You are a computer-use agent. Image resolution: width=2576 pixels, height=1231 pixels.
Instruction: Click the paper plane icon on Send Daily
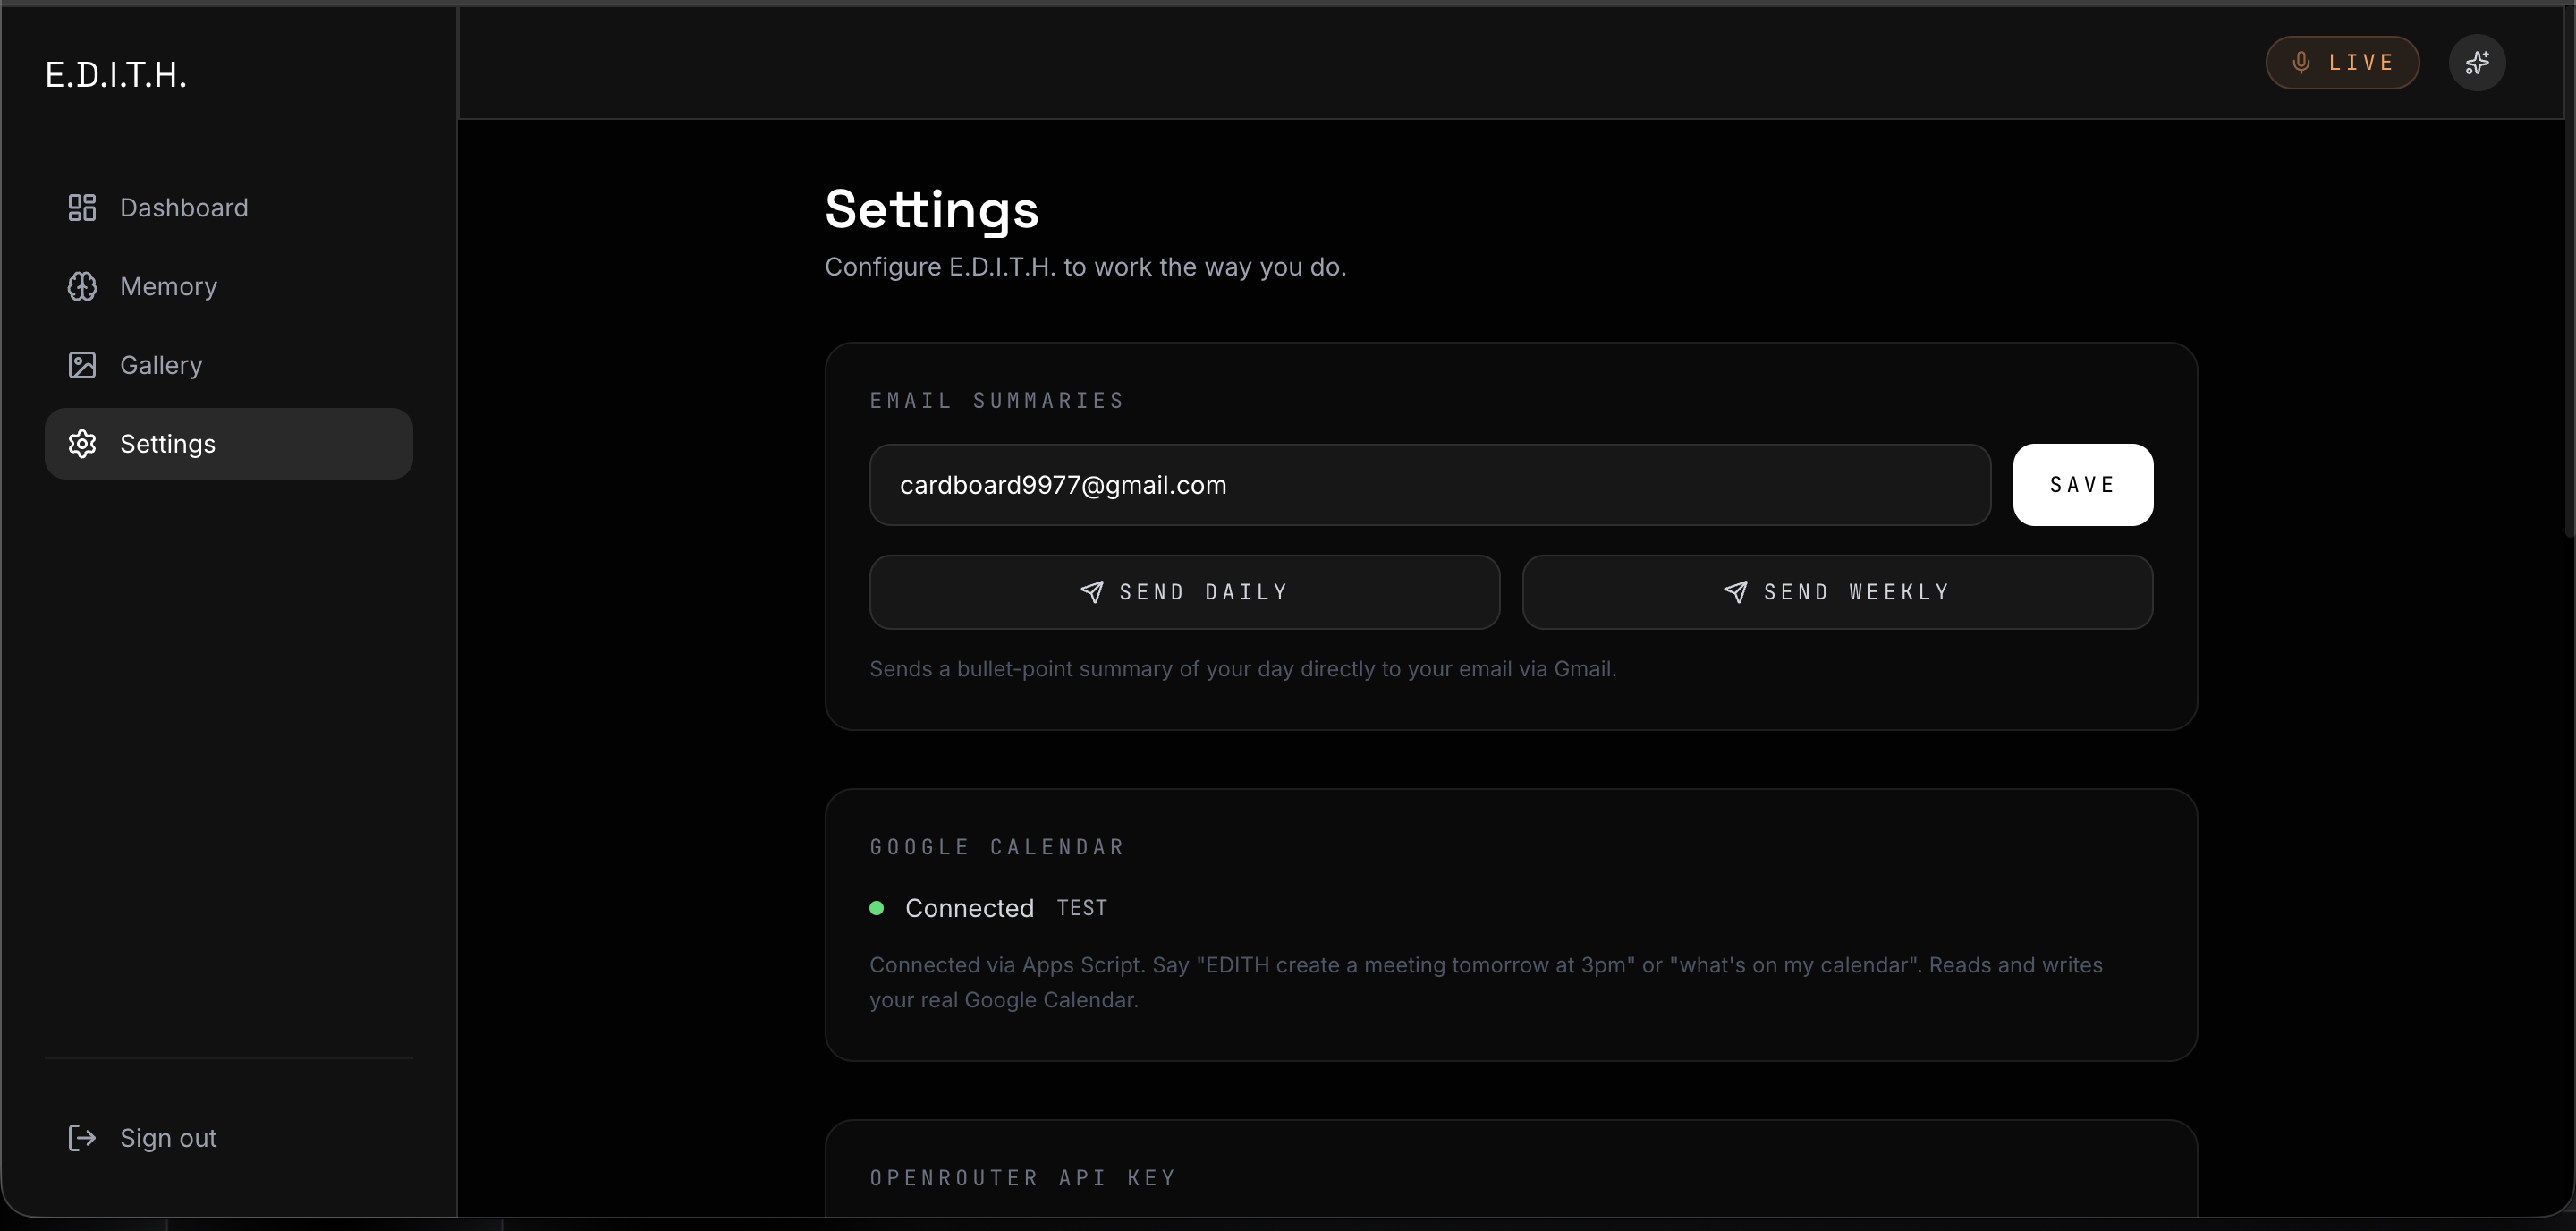pyautogui.click(x=1092, y=592)
